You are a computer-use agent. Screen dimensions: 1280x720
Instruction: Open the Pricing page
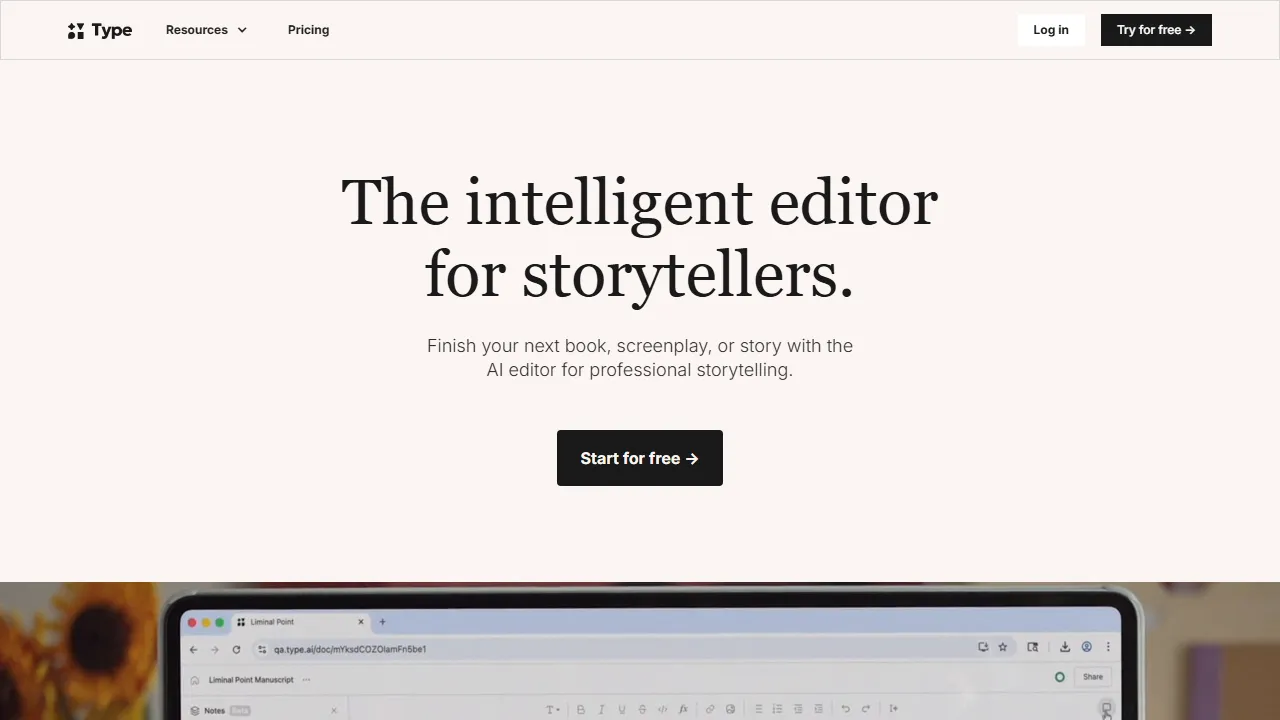[308, 30]
